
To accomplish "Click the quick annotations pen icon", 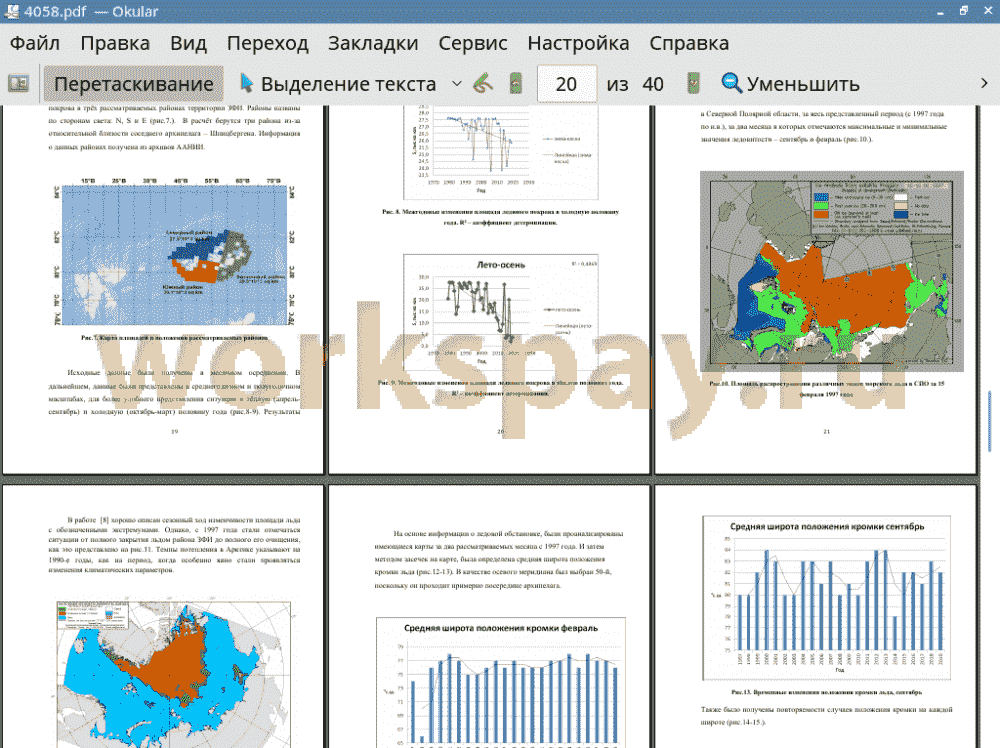I will (483, 84).
